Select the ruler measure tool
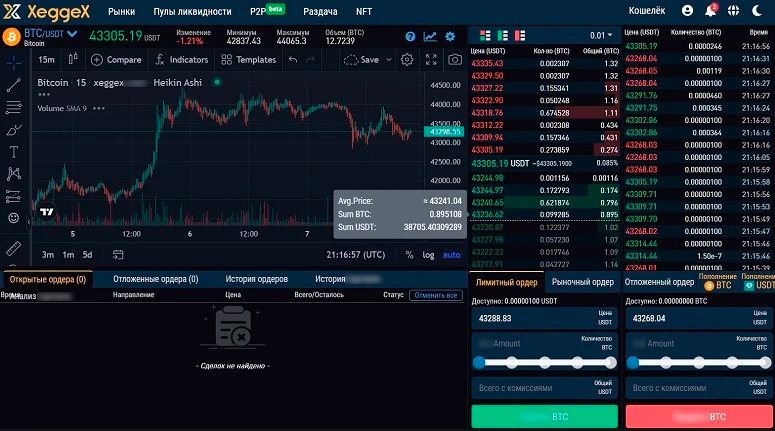This screenshot has width=775, height=431. [x=14, y=246]
